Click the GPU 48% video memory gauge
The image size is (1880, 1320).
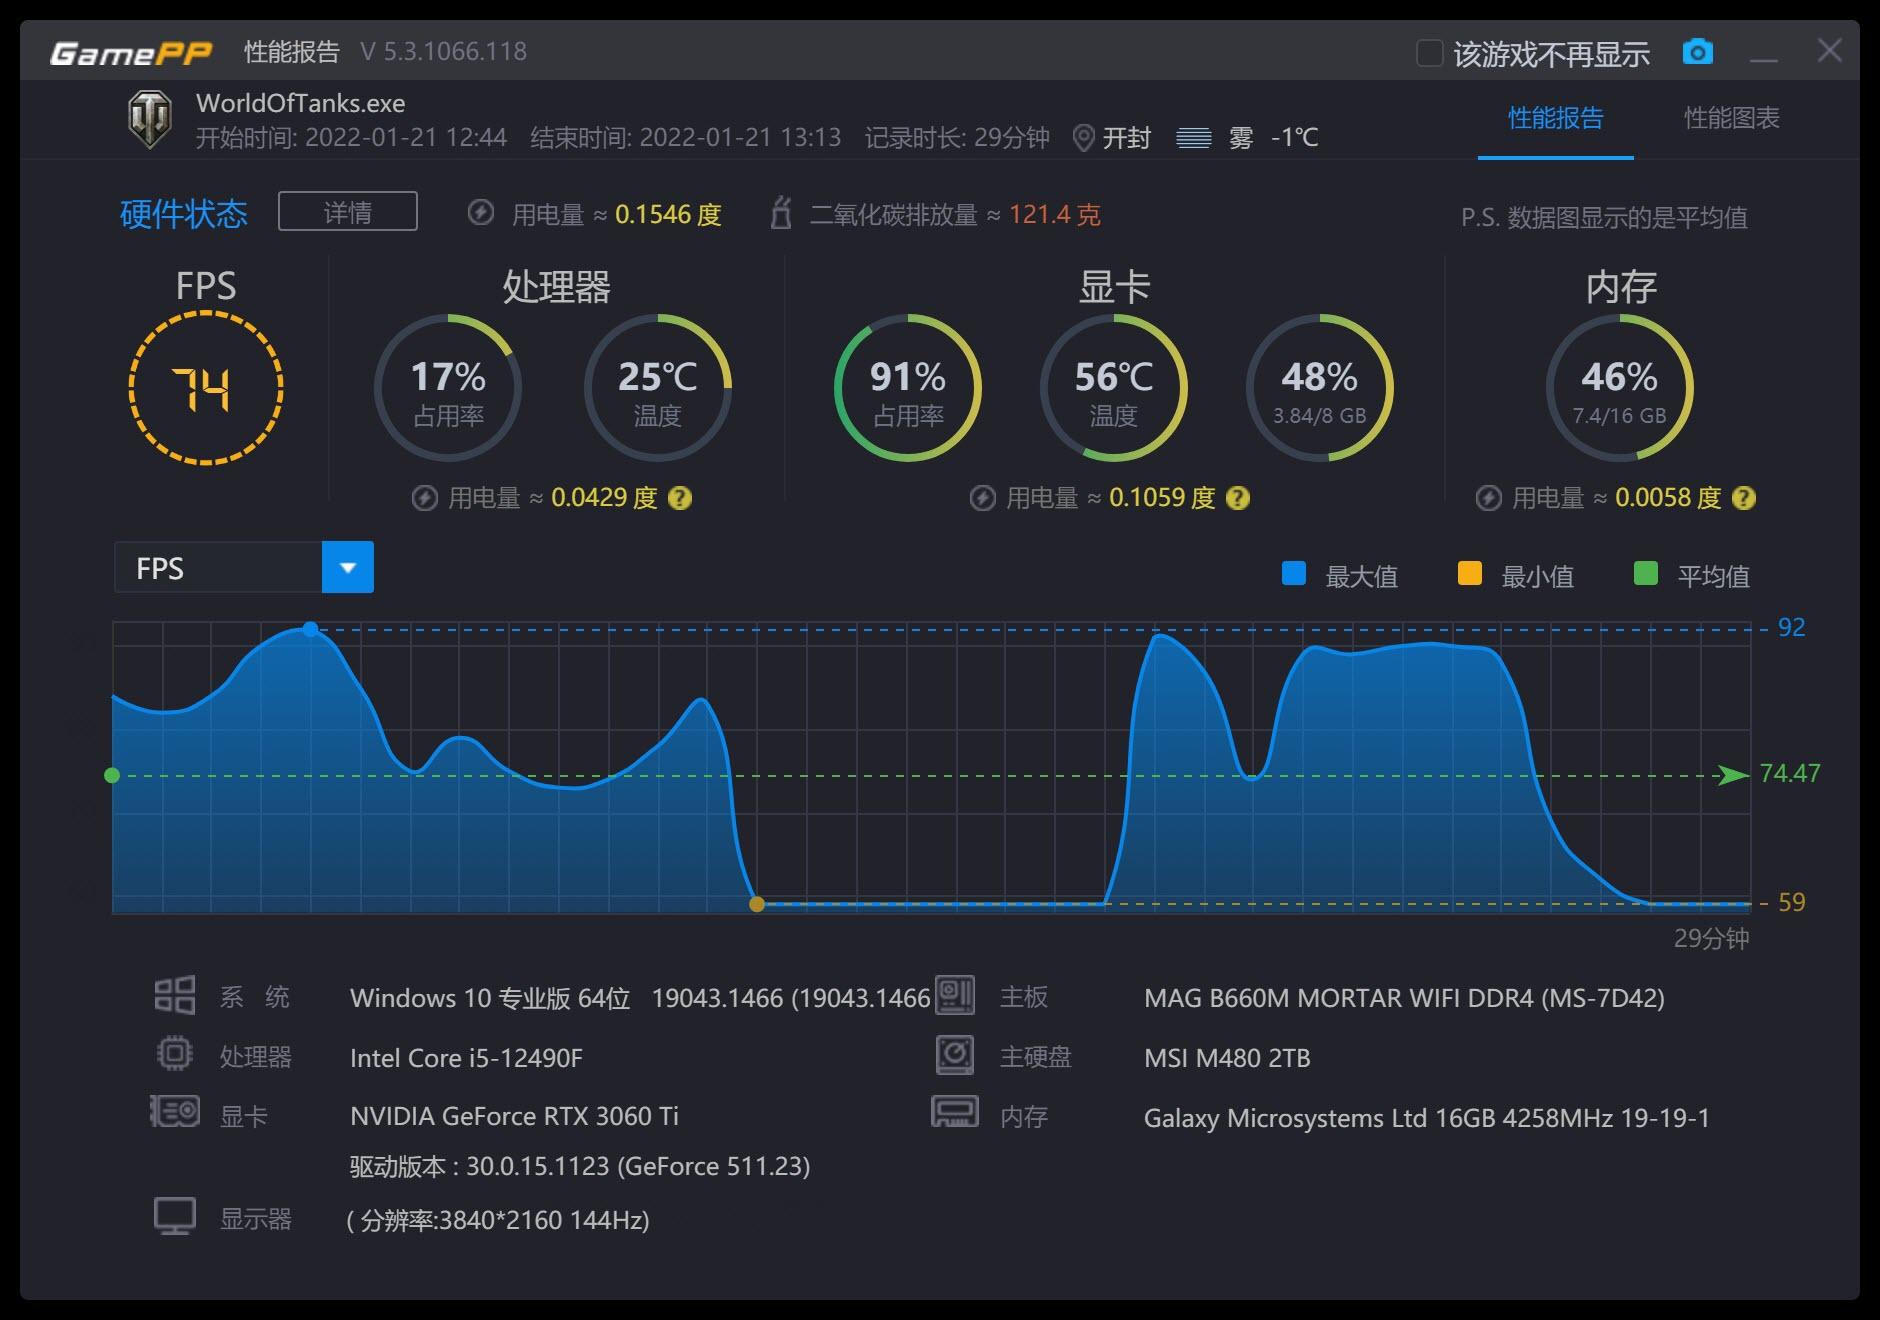(1320, 388)
